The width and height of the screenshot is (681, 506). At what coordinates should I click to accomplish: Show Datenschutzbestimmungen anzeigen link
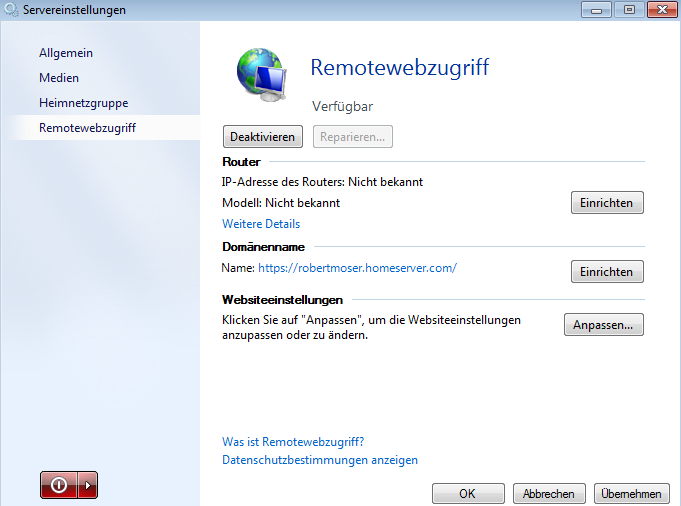319,460
